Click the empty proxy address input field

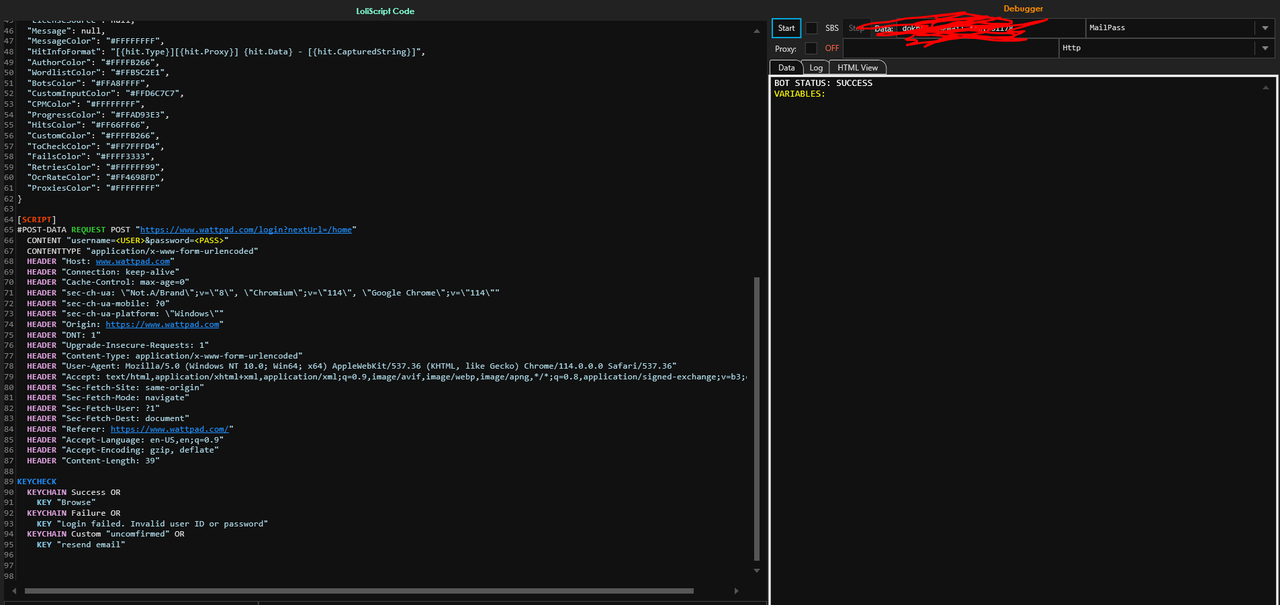(x=950, y=48)
